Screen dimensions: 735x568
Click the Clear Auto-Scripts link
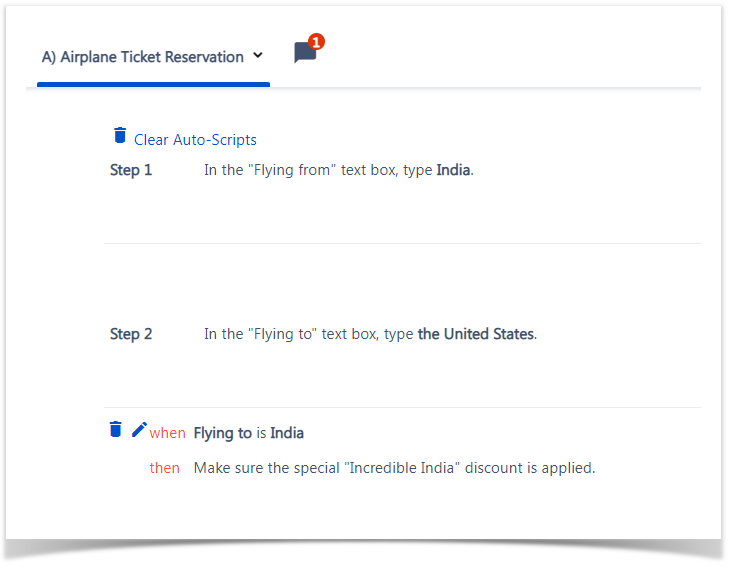coord(195,140)
